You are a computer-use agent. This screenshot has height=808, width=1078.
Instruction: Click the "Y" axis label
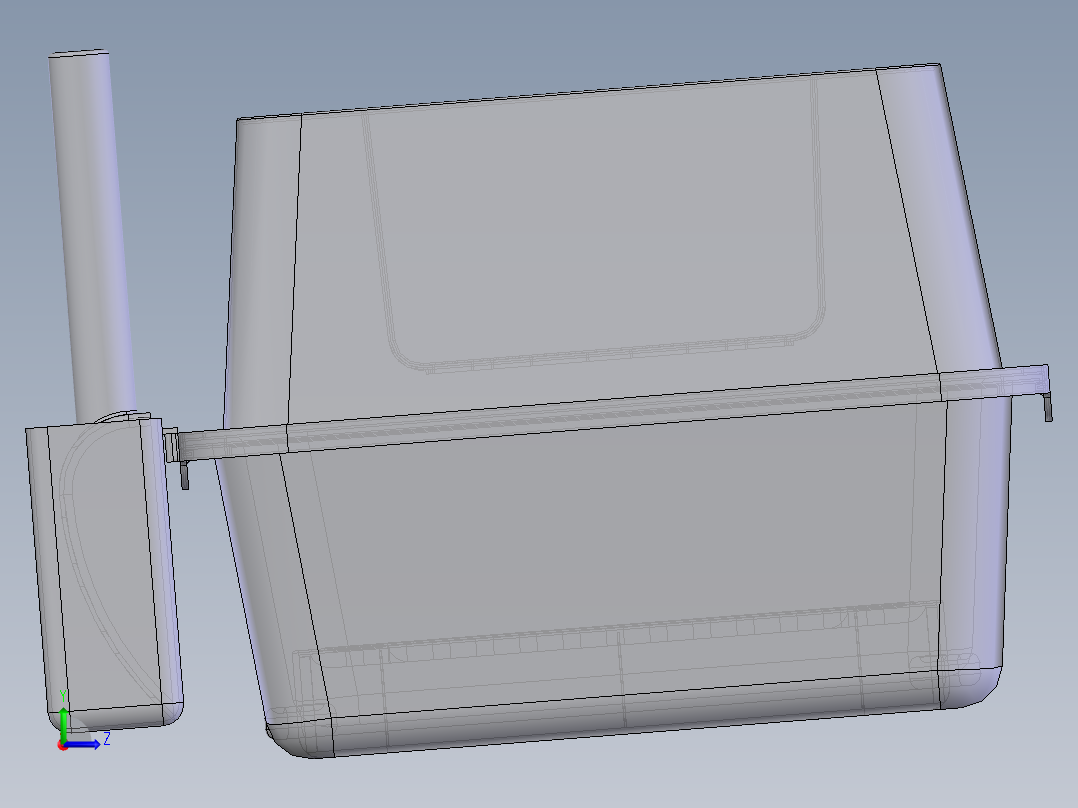63,696
